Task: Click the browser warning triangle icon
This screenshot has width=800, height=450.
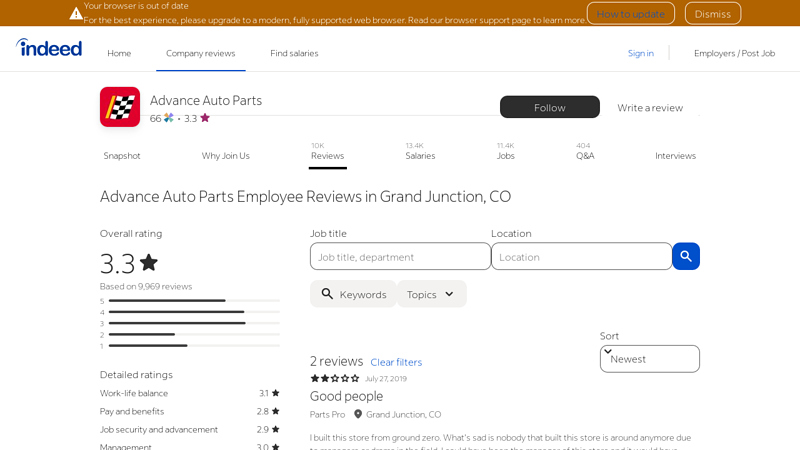Action: pyautogui.click(x=76, y=13)
